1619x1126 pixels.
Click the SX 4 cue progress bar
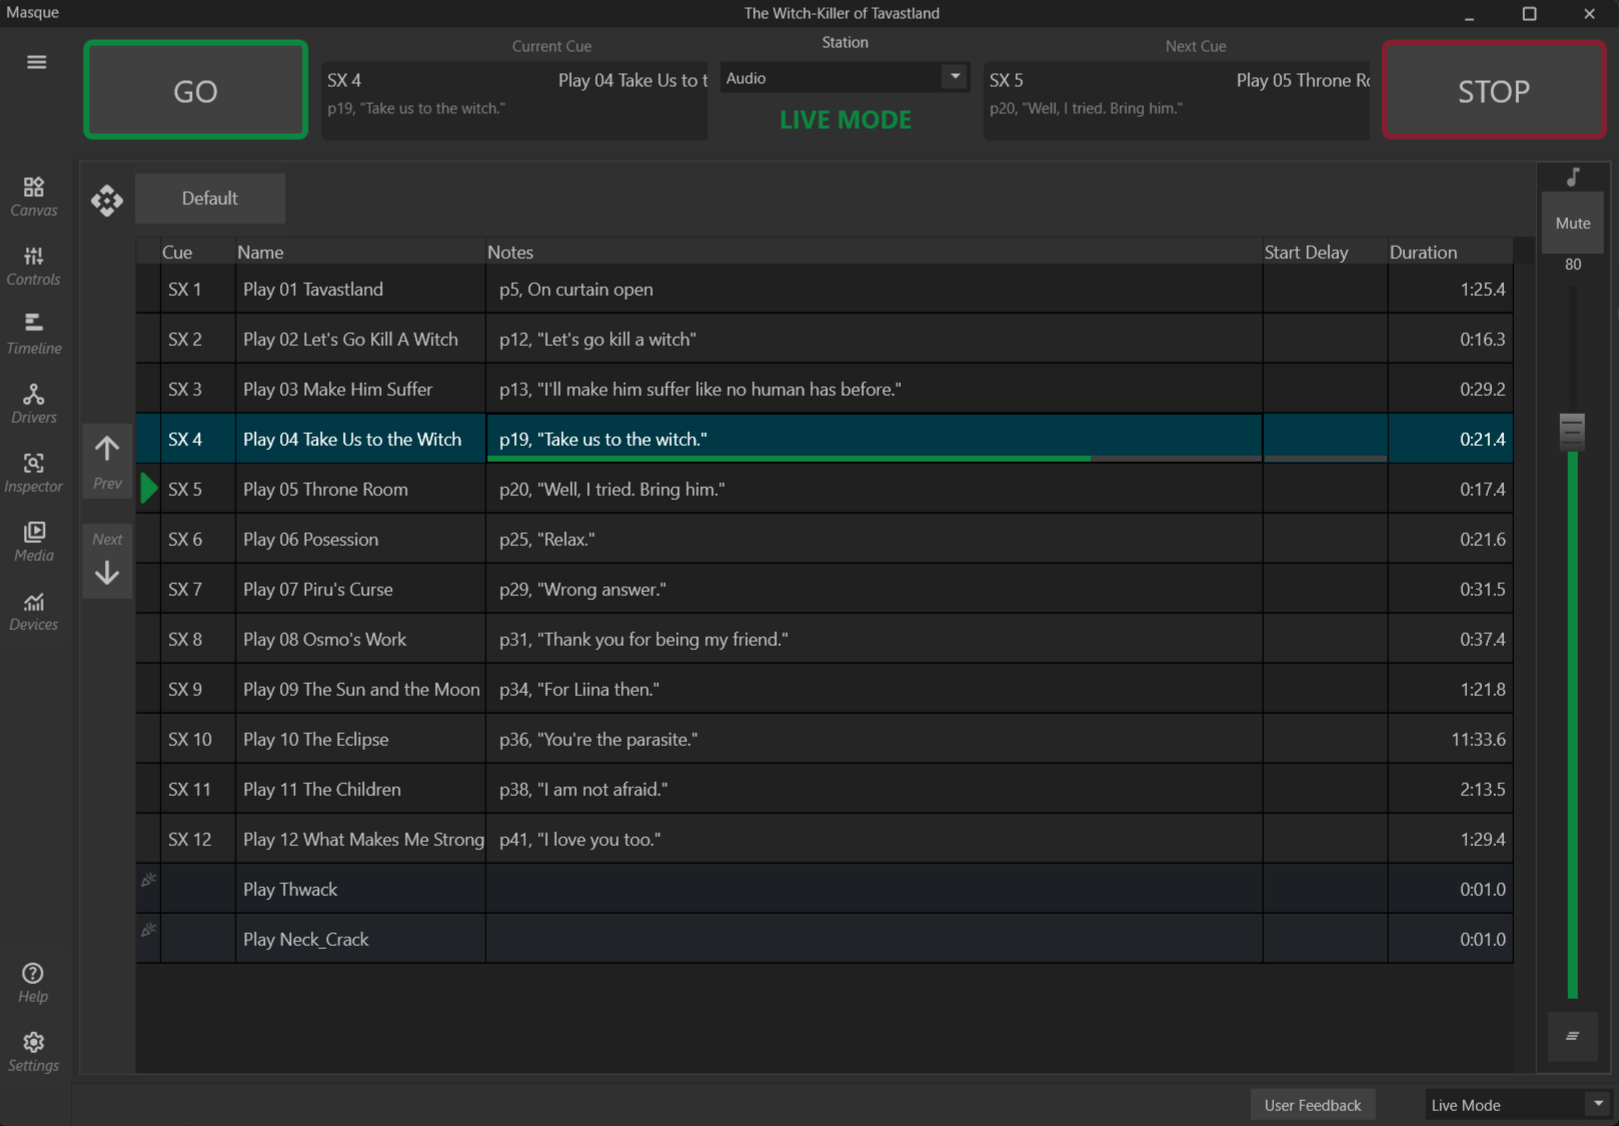874,458
